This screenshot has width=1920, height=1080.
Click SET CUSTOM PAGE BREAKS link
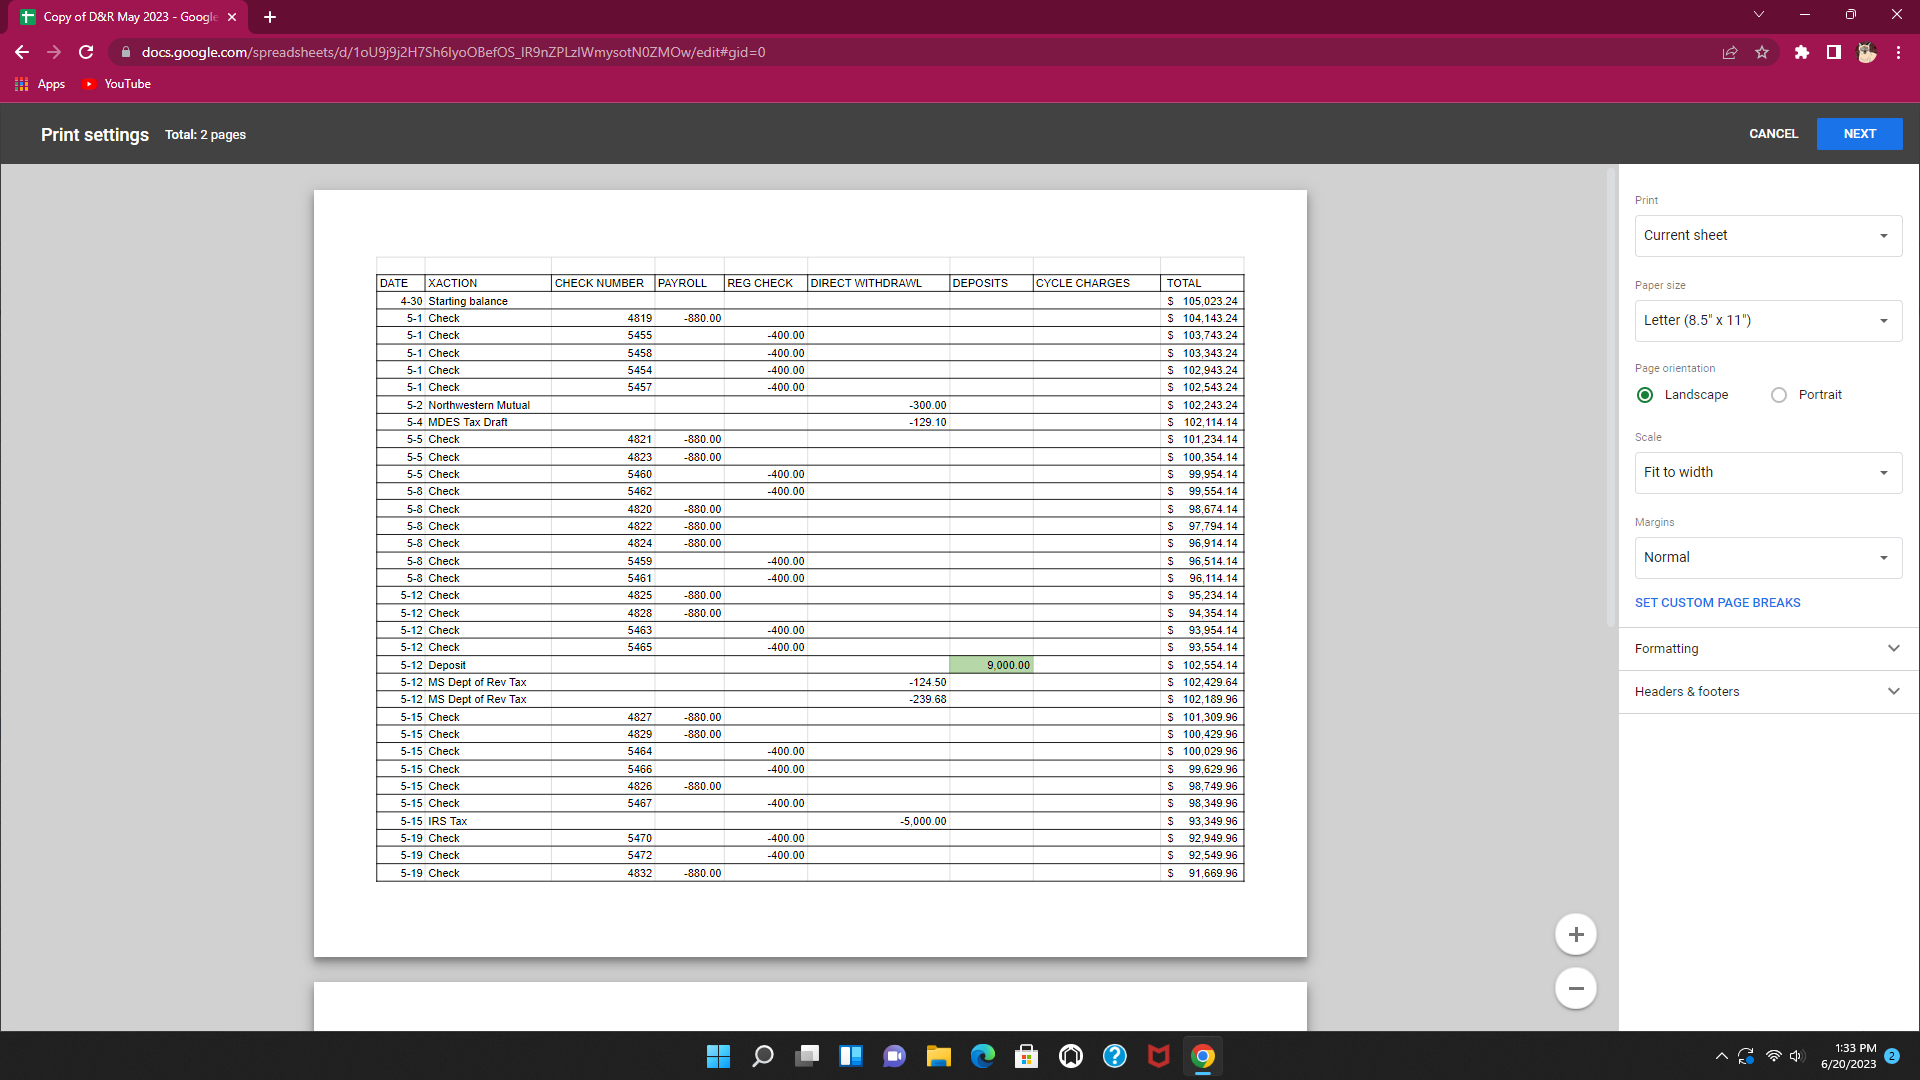pos(1717,603)
